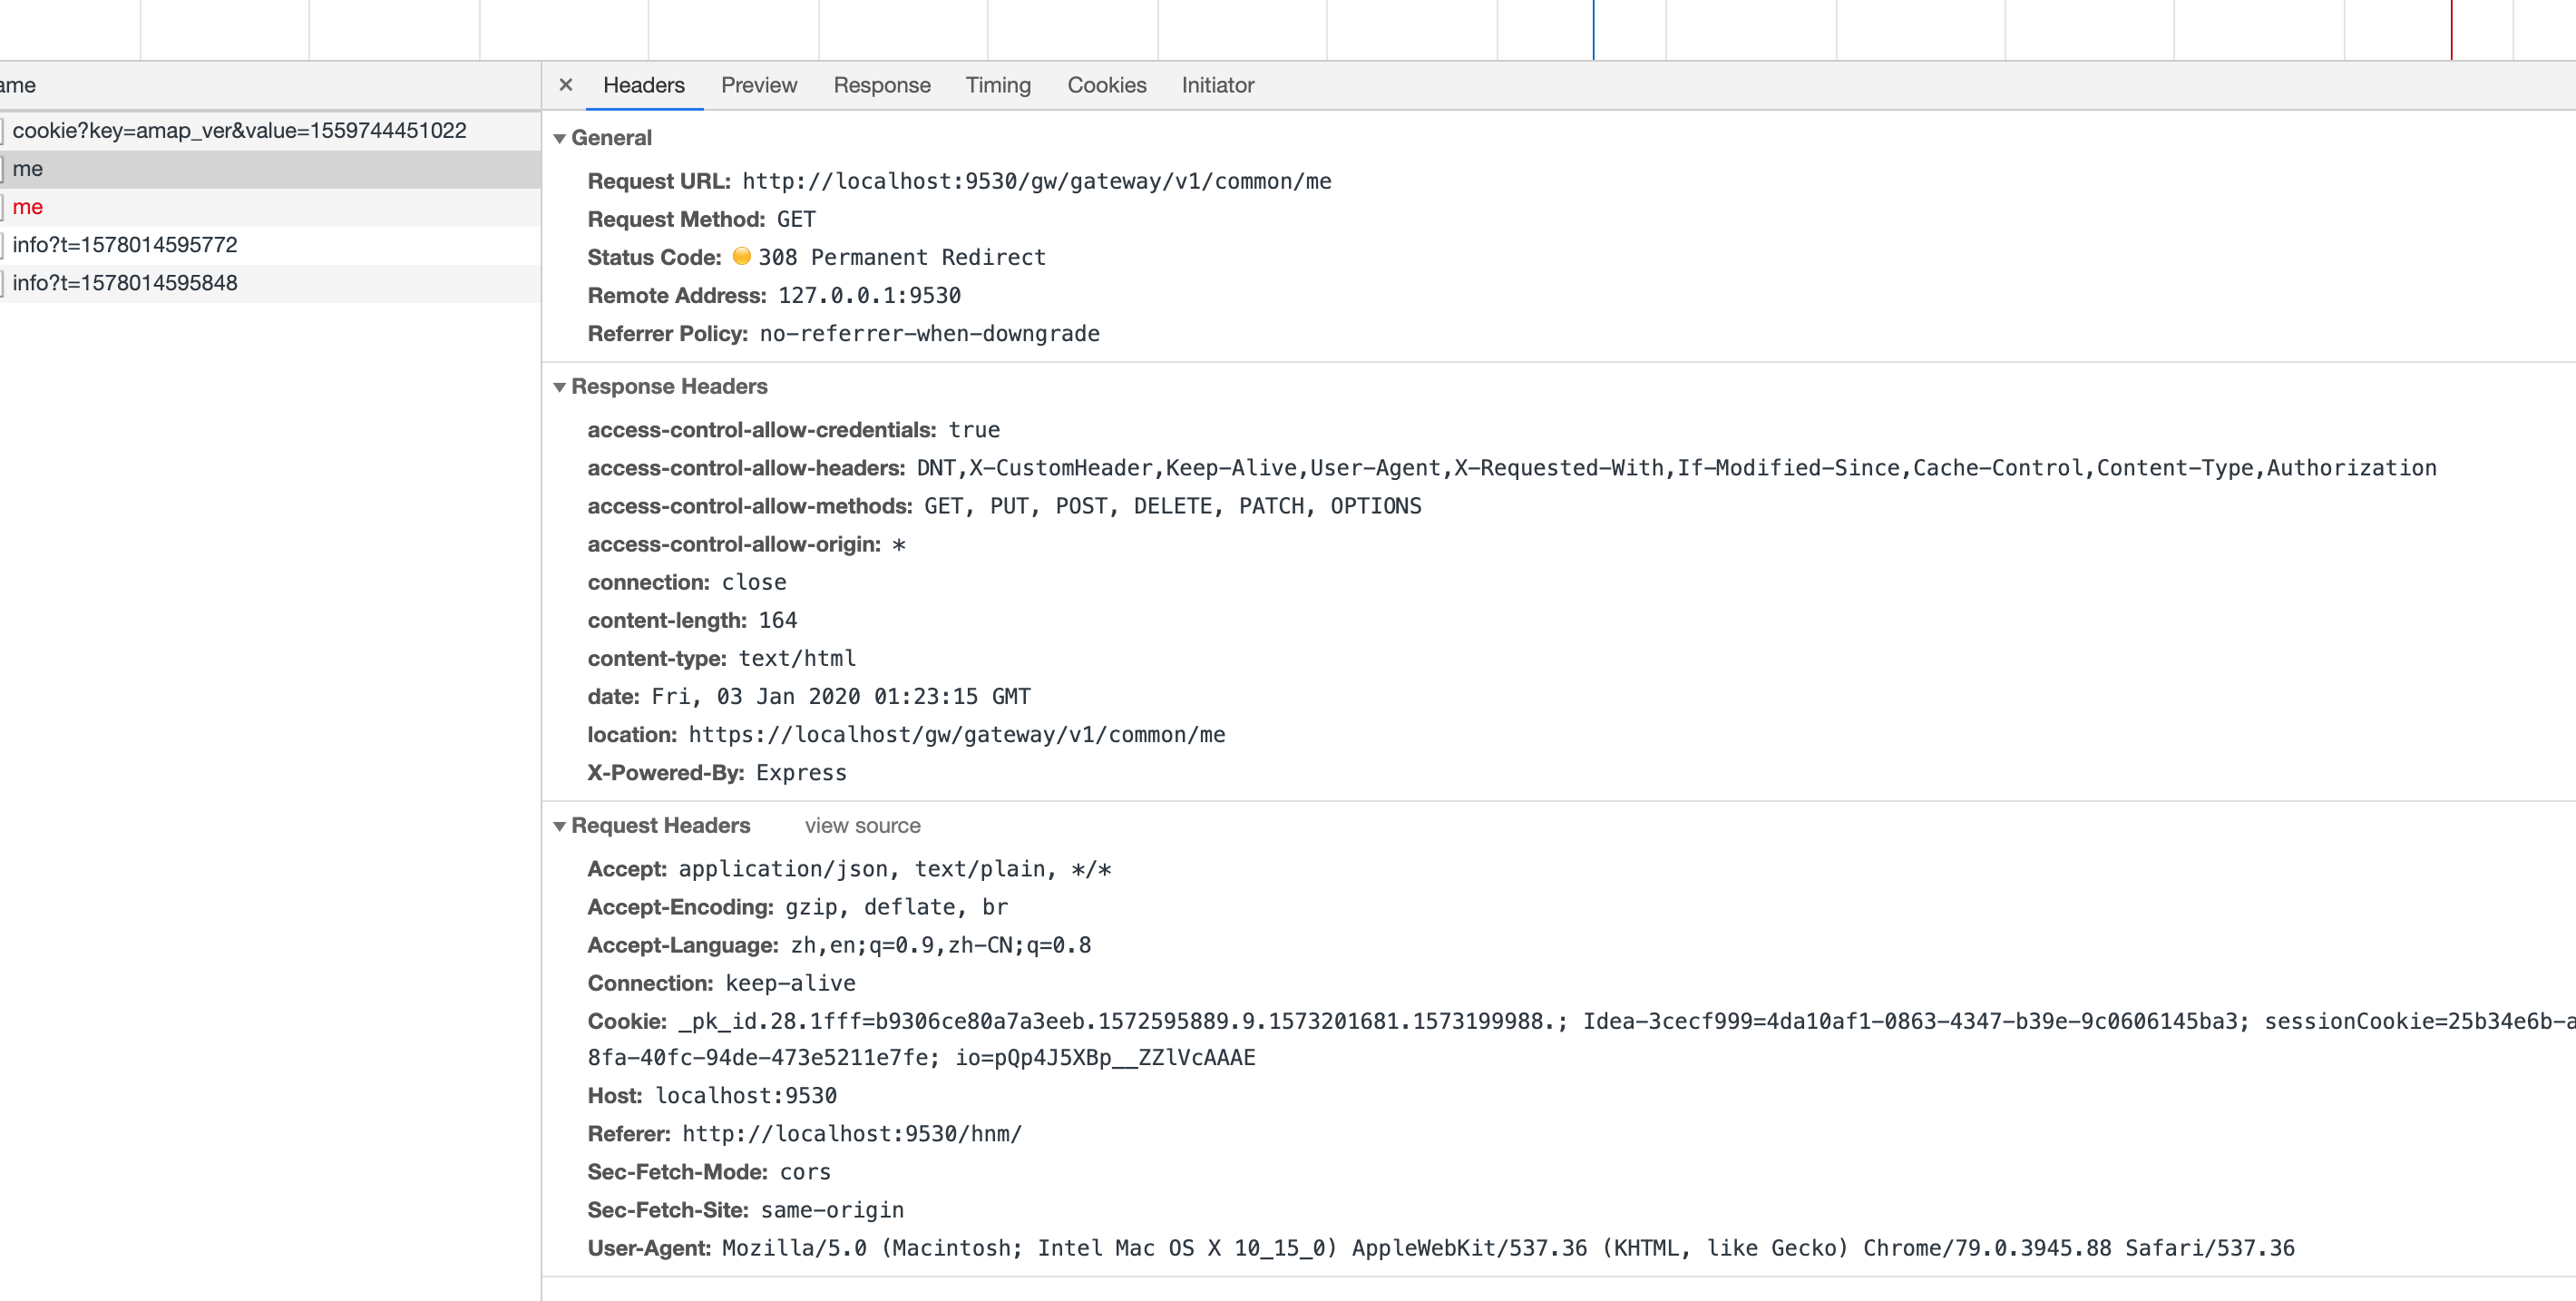Switch to the Preview tab
Image resolution: width=2576 pixels, height=1301 pixels.
click(758, 85)
